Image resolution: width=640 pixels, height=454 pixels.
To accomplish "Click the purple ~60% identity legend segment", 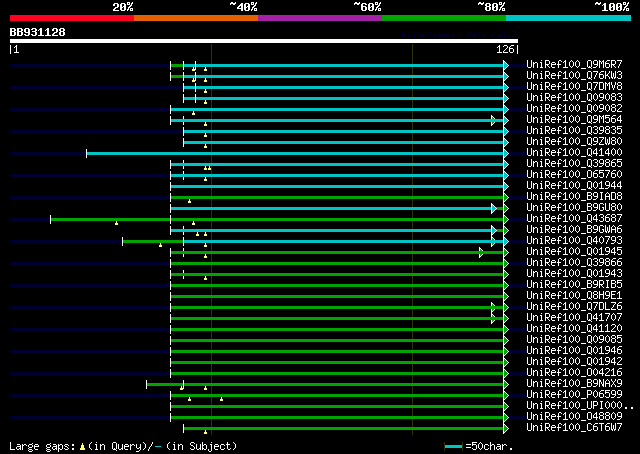I will click(320, 18).
